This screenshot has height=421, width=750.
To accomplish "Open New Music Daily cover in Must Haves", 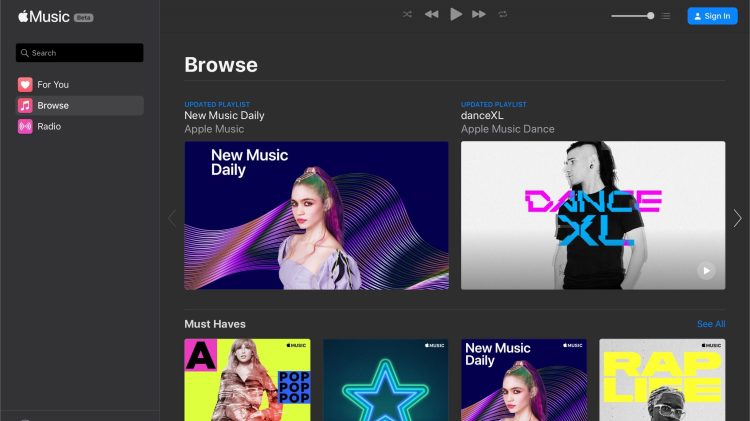I will coord(524,380).
